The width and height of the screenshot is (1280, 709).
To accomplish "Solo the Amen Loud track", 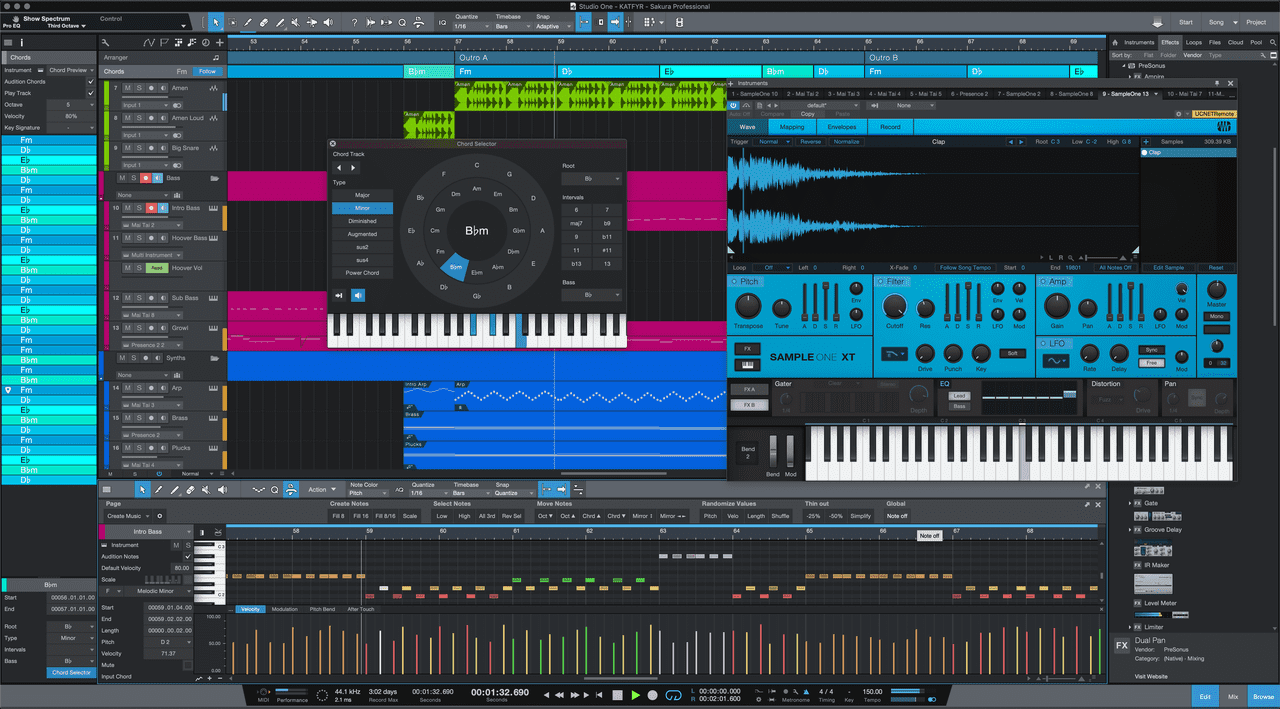I will (x=139, y=118).
